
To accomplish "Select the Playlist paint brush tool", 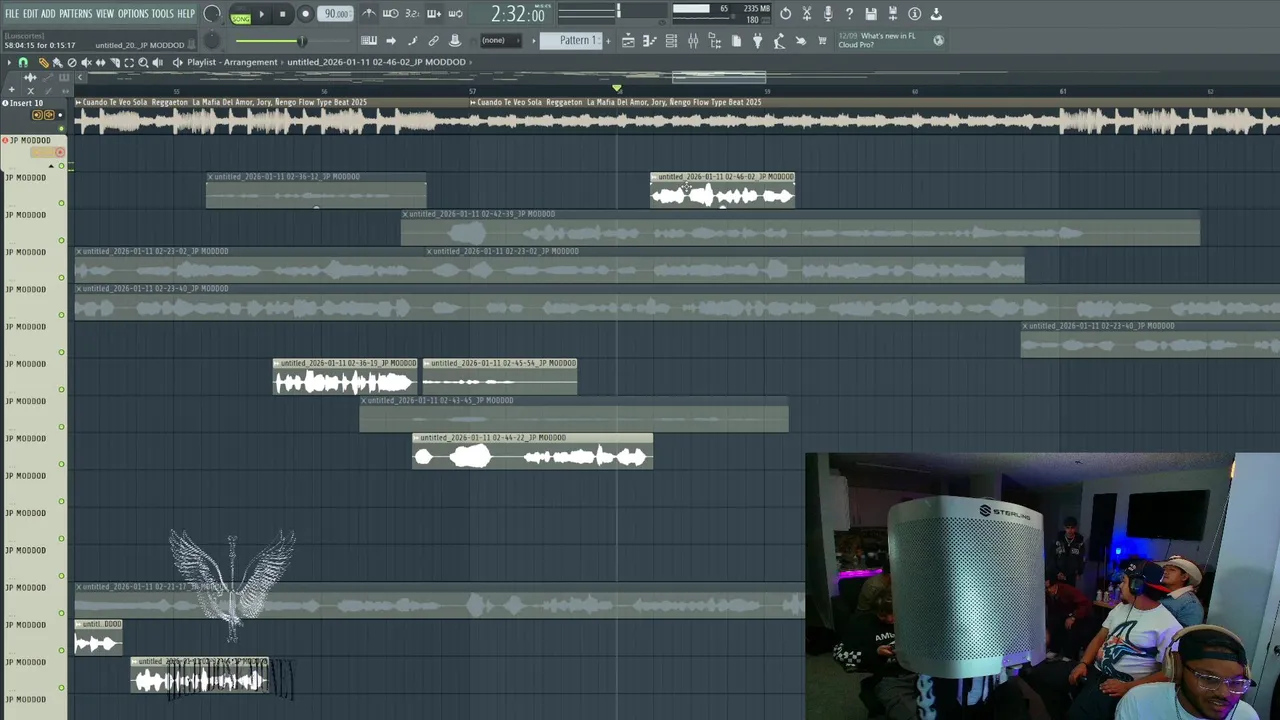I will (57, 62).
